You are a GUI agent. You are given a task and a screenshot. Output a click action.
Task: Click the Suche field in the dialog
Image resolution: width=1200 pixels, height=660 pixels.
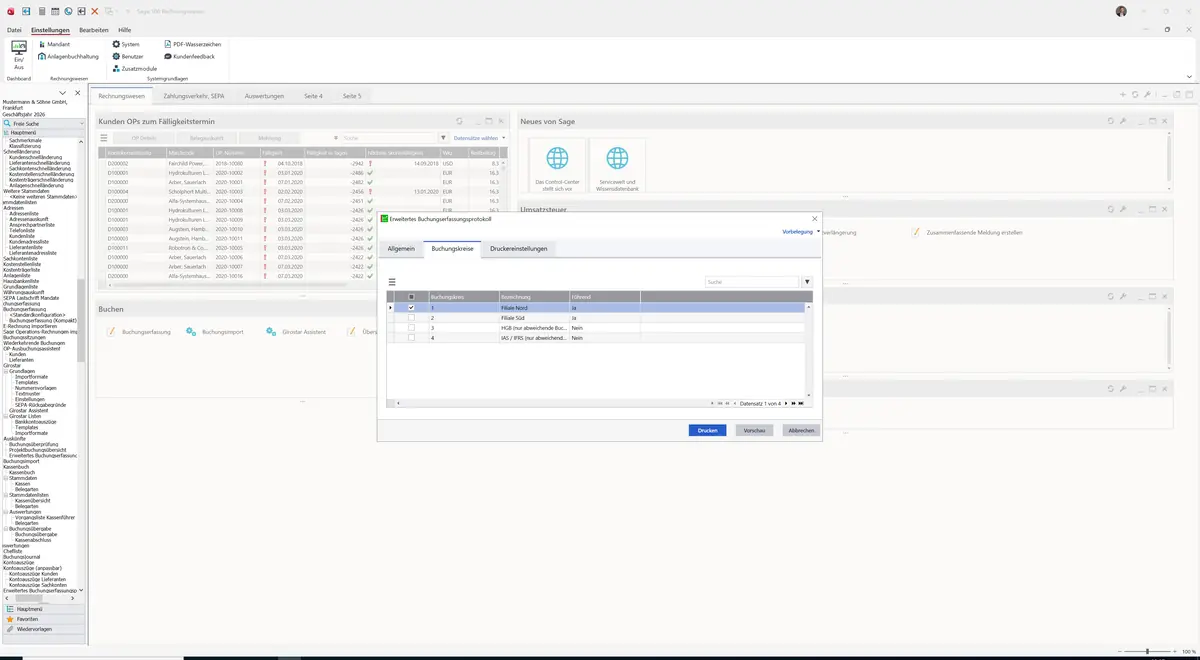[x=751, y=282]
